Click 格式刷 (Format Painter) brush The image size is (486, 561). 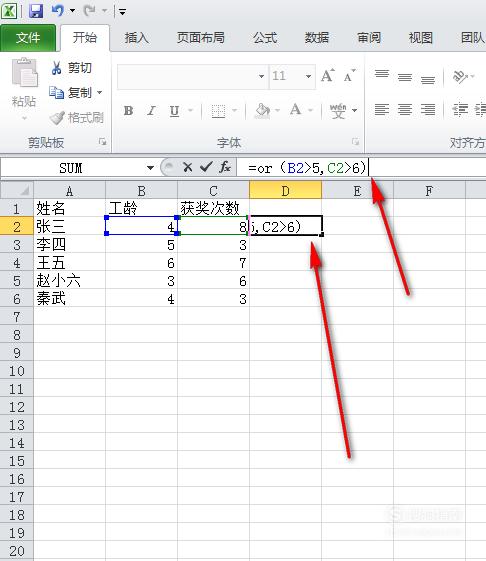pyautogui.click(x=77, y=118)
